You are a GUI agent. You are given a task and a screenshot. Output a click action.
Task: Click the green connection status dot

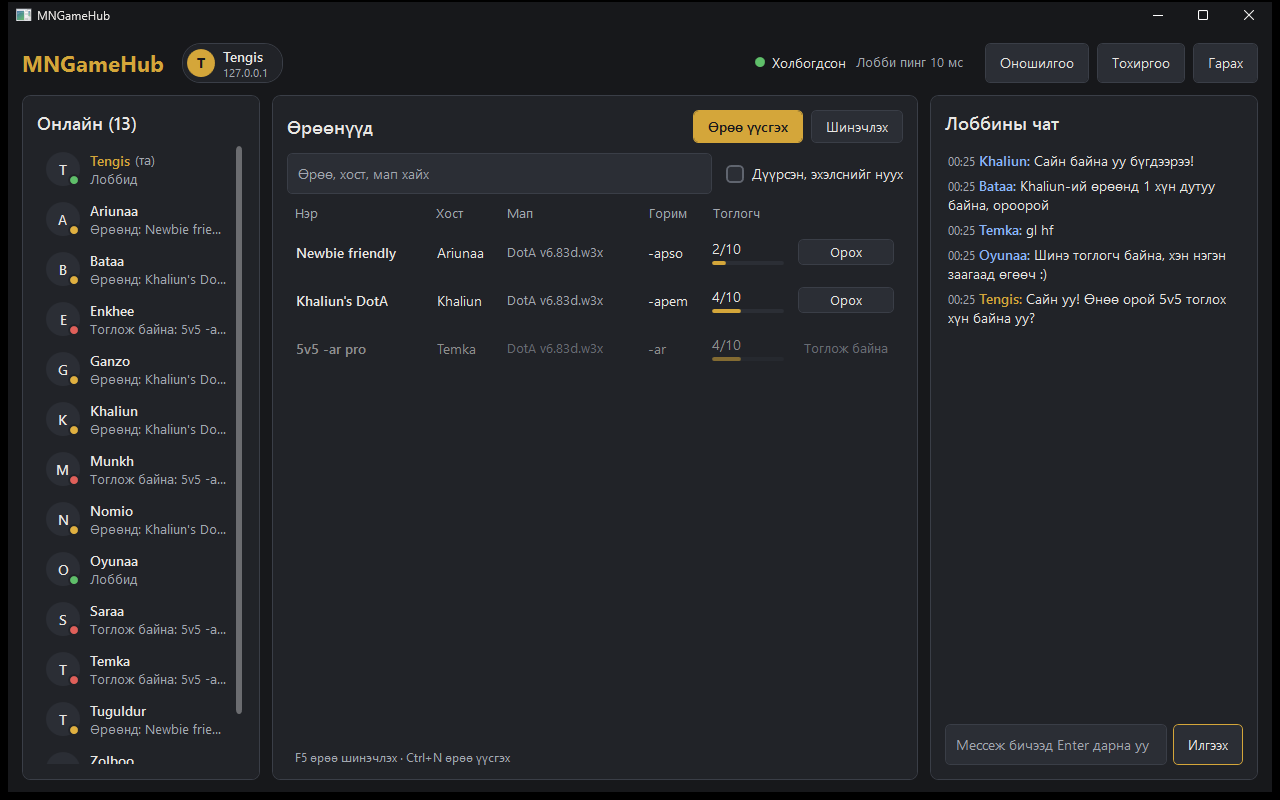760,63
